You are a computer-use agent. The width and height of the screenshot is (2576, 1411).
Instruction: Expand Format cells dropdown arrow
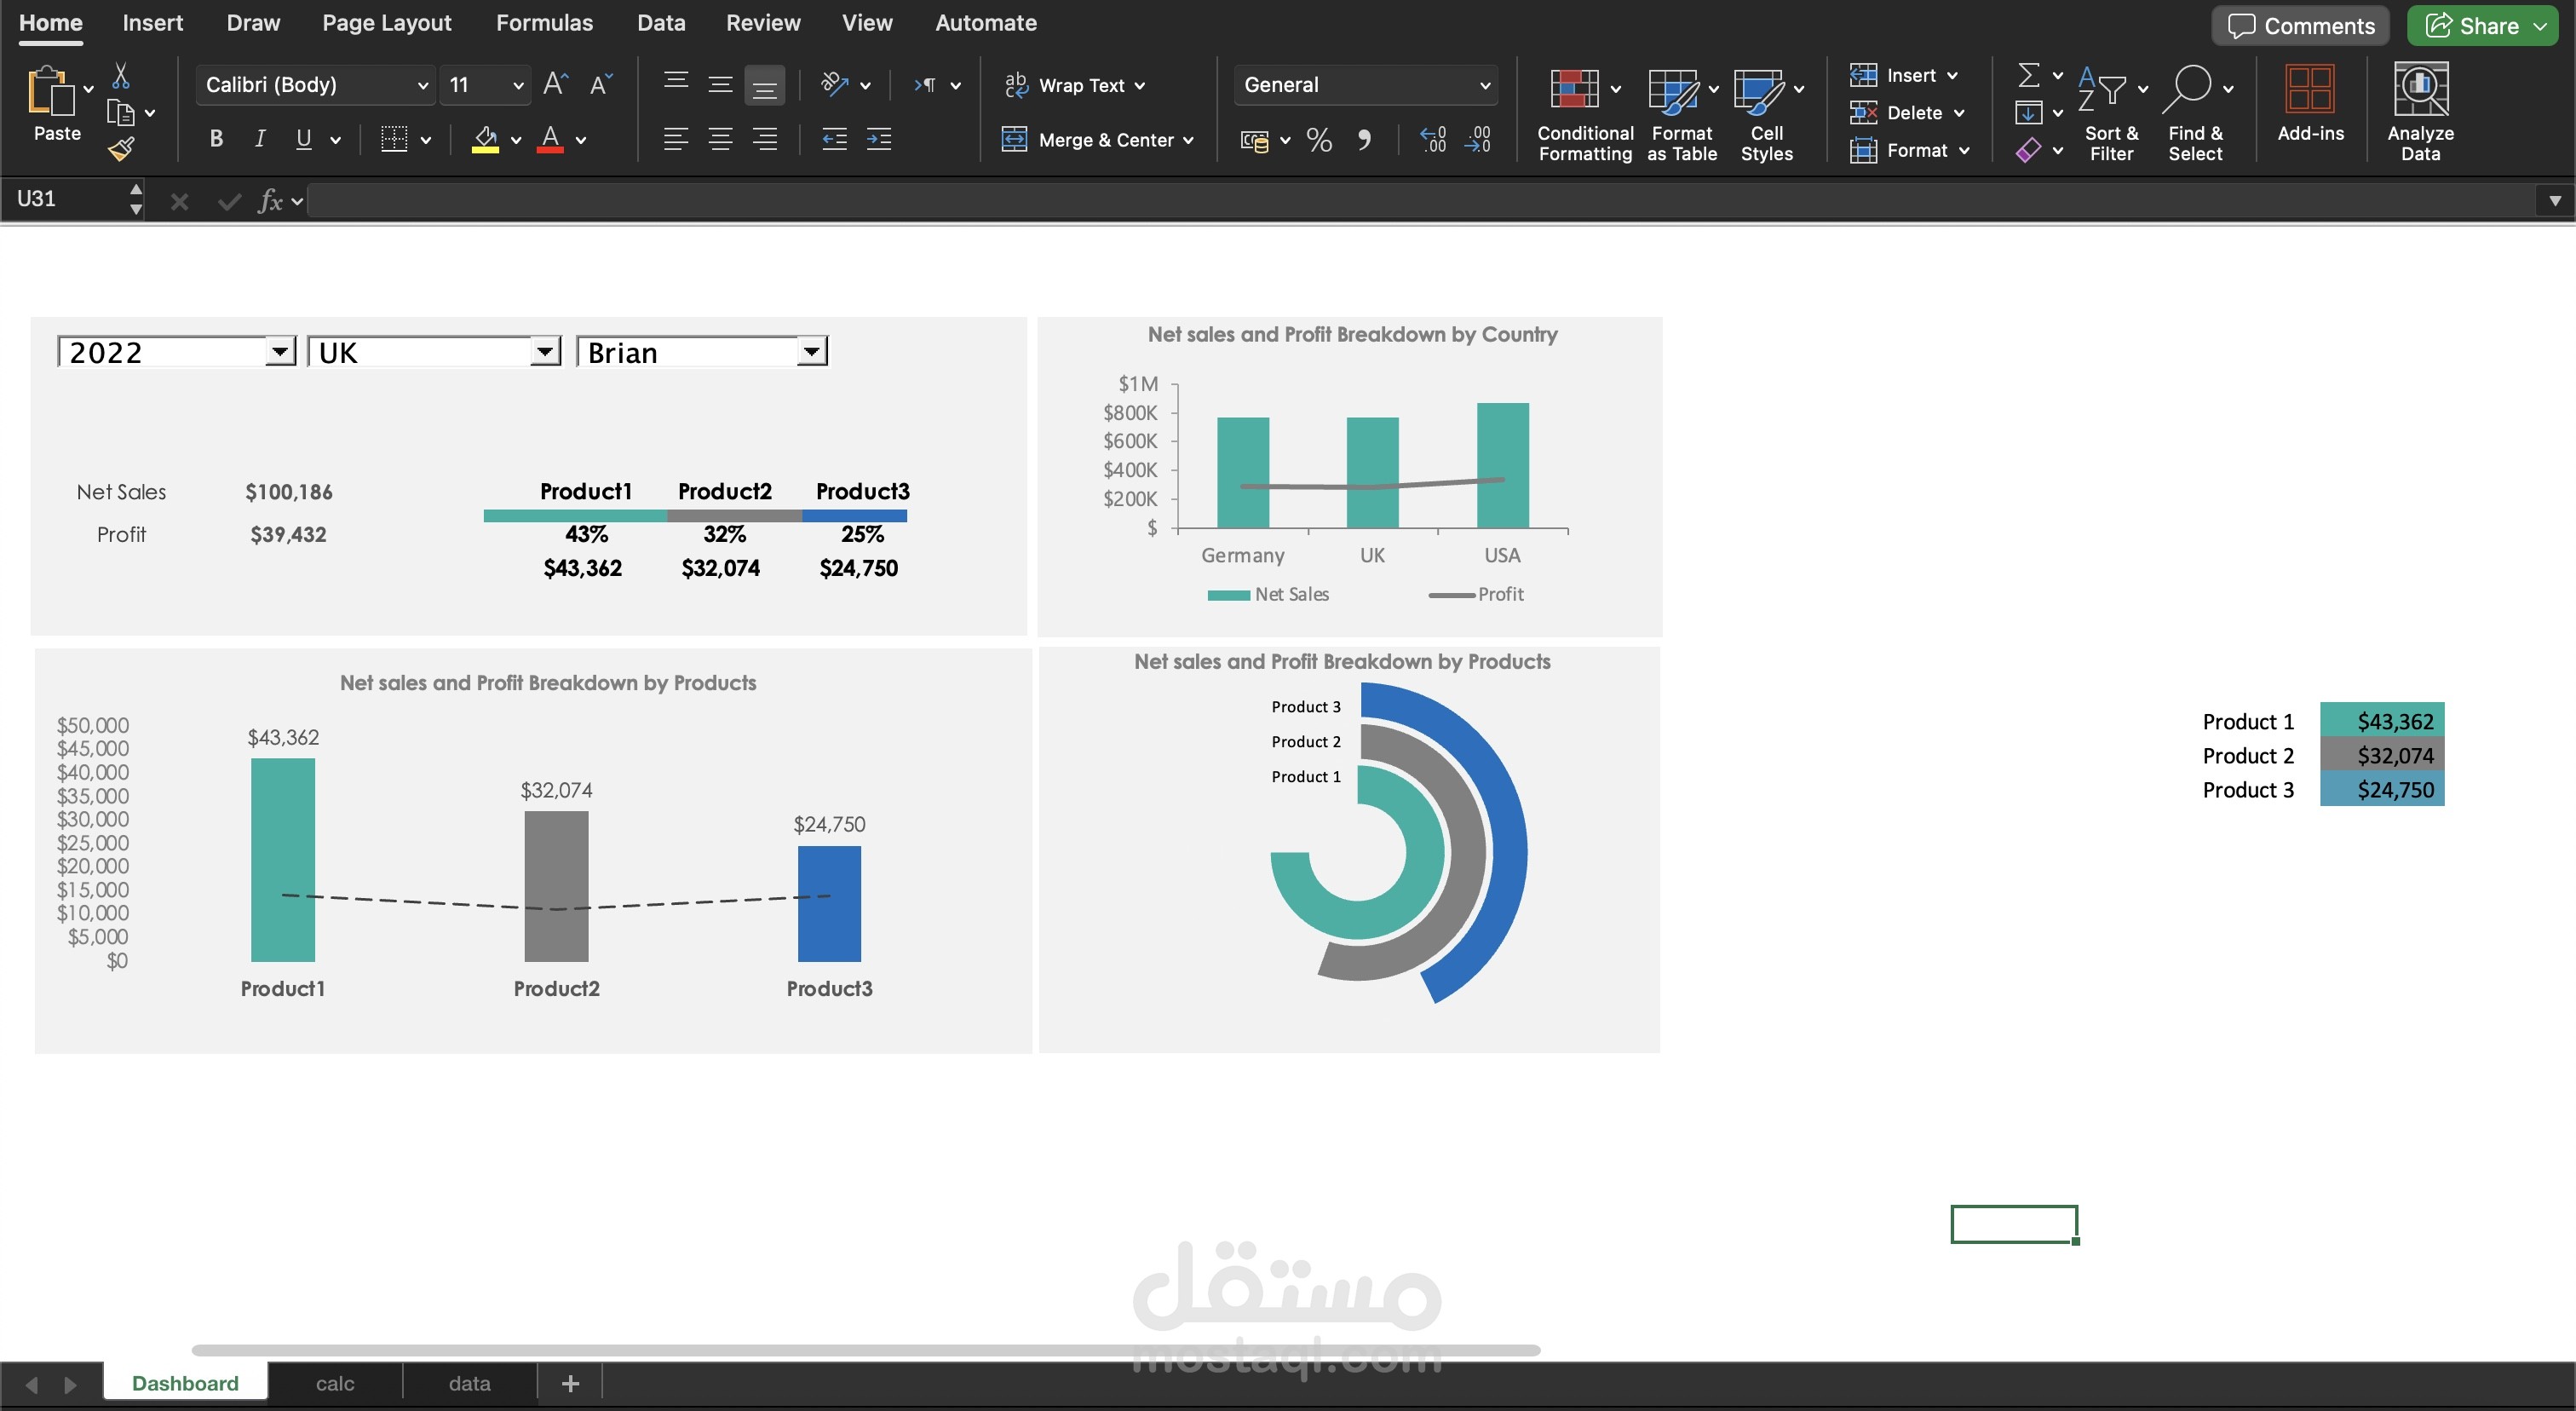[1964, 151]
